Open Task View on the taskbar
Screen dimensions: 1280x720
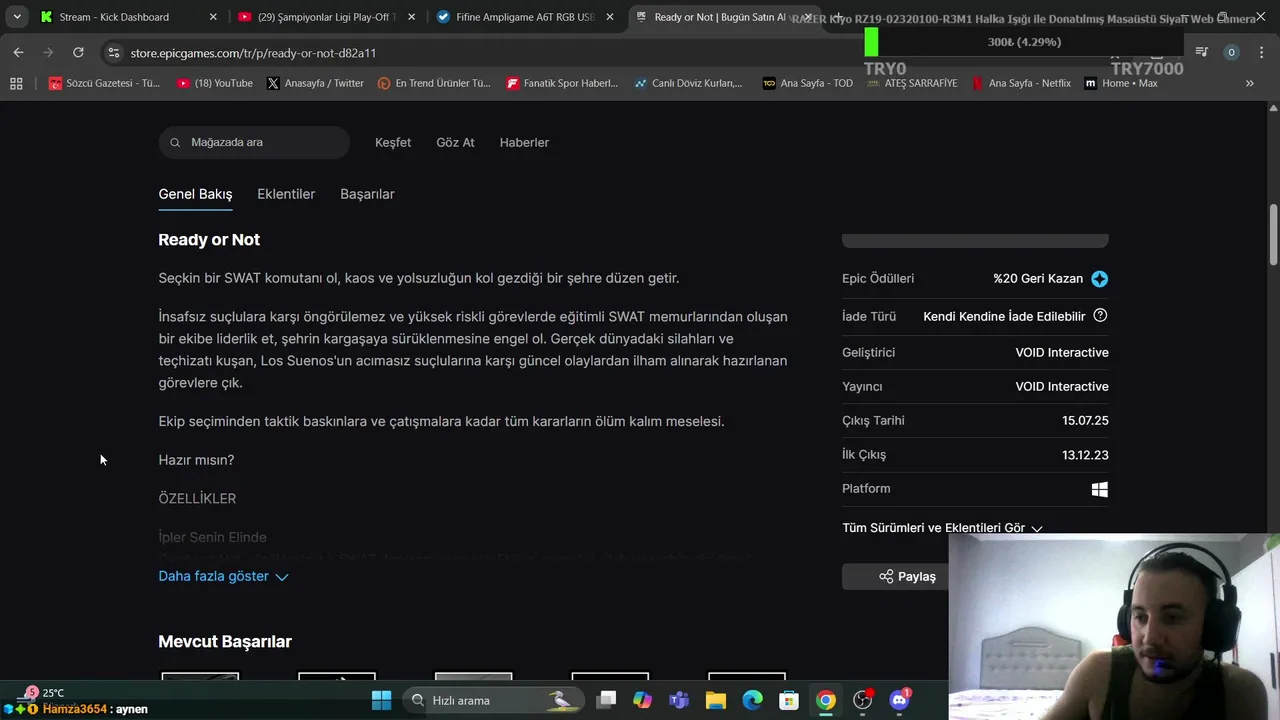tap(606, 700)
